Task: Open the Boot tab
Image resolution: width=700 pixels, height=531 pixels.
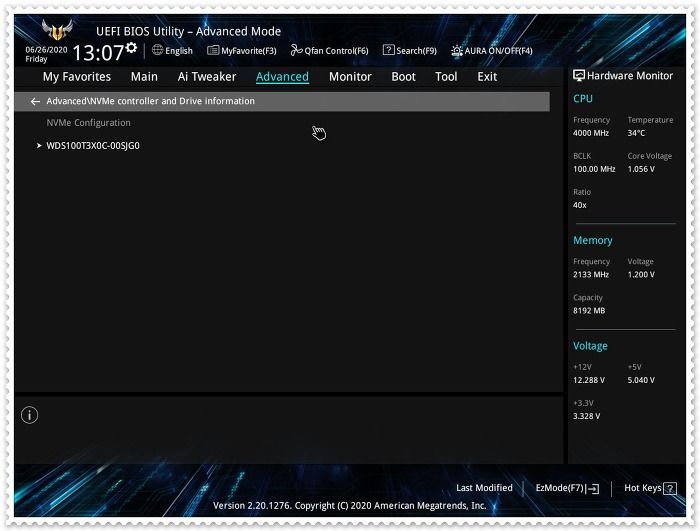Action: [404, 77]
